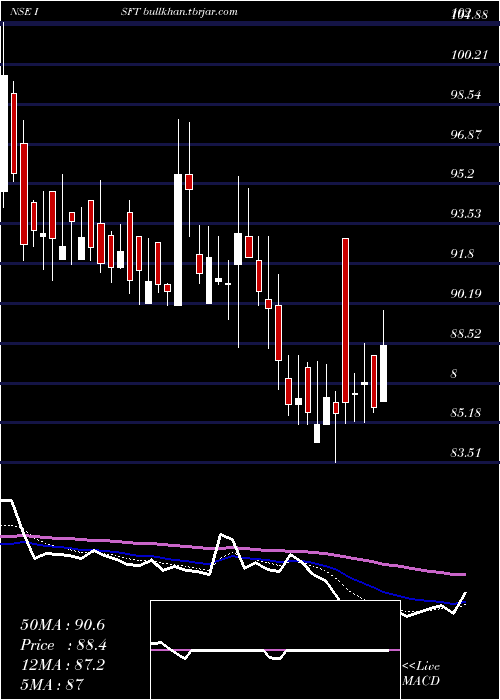The width and height of the screenshot is (500, 700).
Task: Select the 90.19 price axis label
Action: [x=468, y=293]
